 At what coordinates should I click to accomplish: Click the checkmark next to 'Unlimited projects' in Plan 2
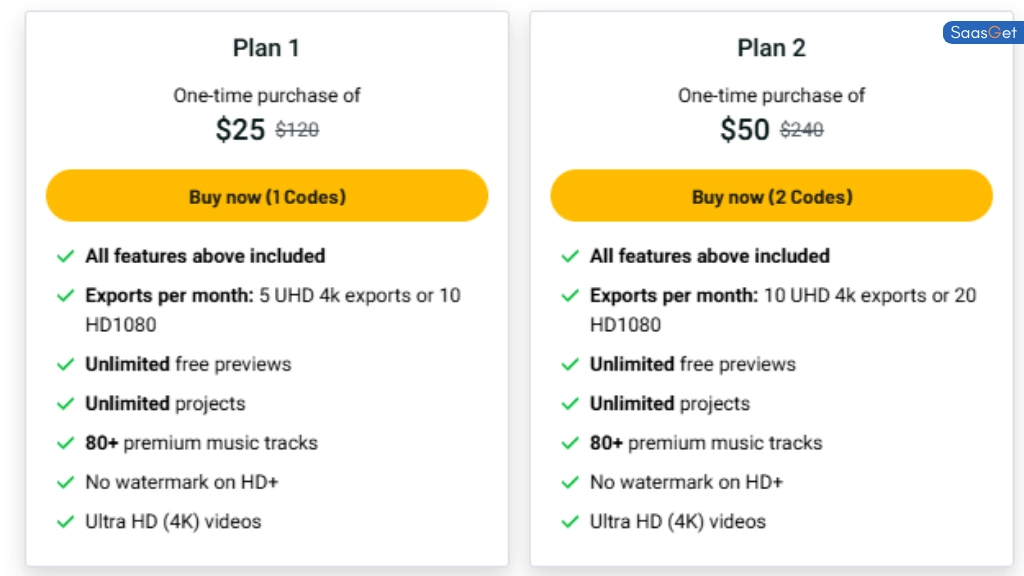570,404
